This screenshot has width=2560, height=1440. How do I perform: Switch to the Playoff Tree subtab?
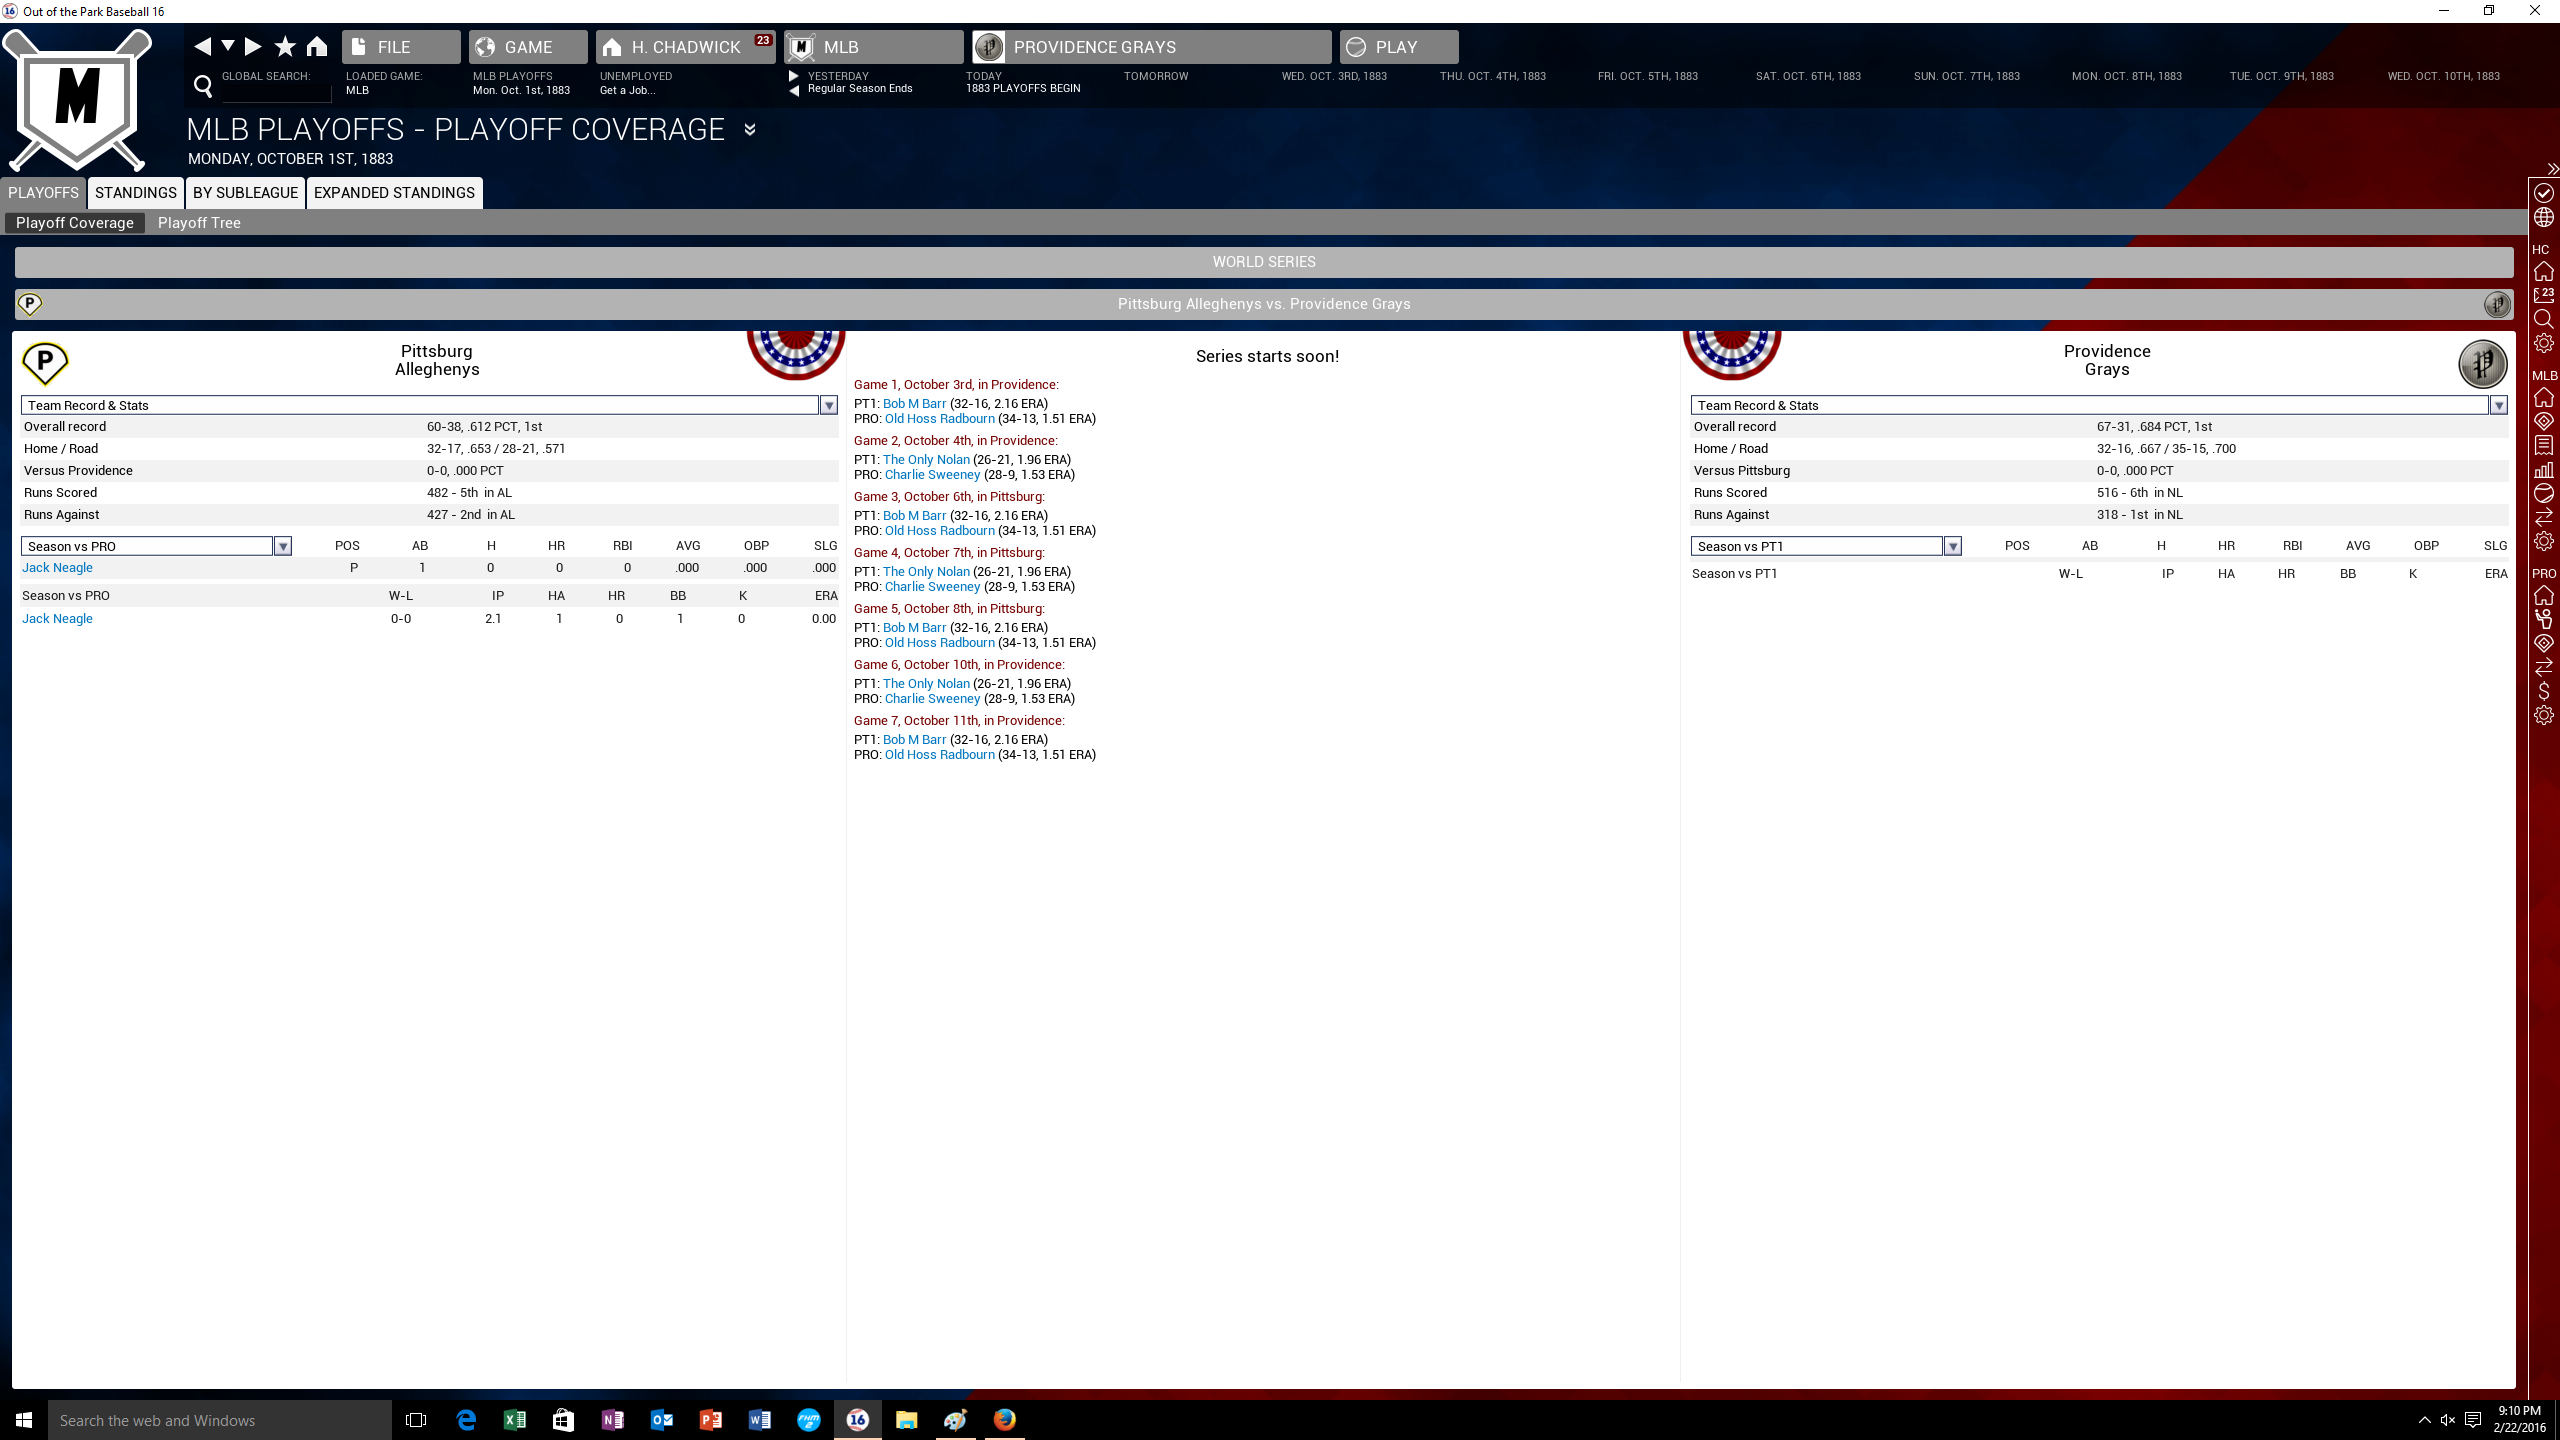coord(199,223)
